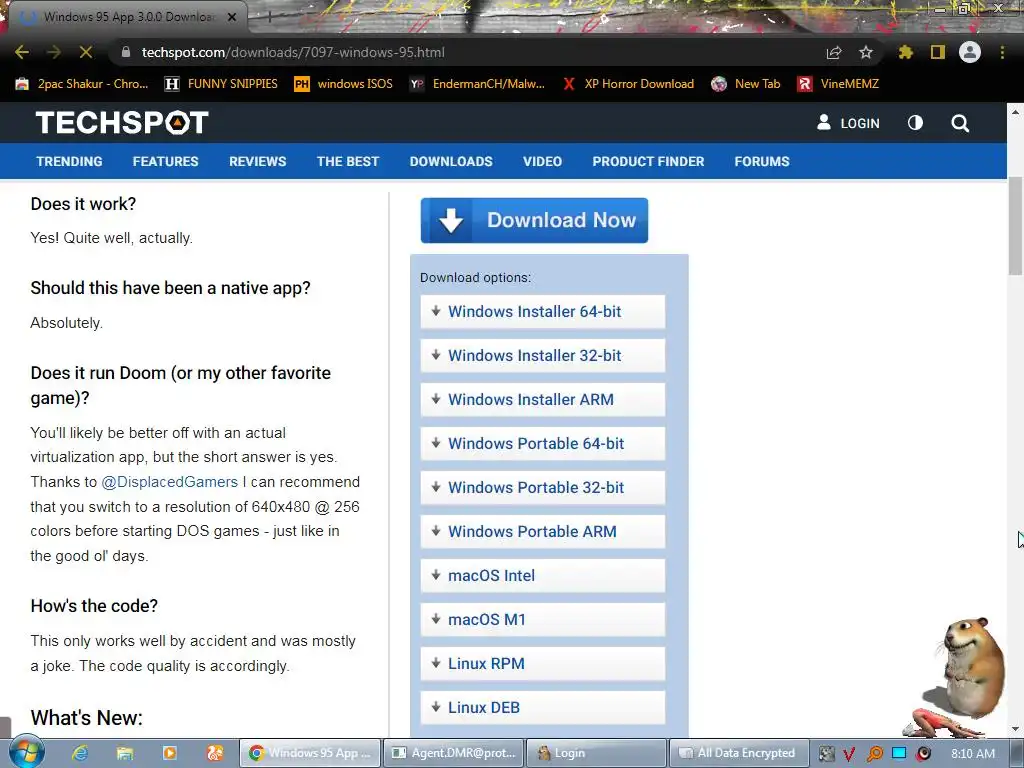Open the TechSpot search magnifier
1024x768 pixels.
point(960,123)
